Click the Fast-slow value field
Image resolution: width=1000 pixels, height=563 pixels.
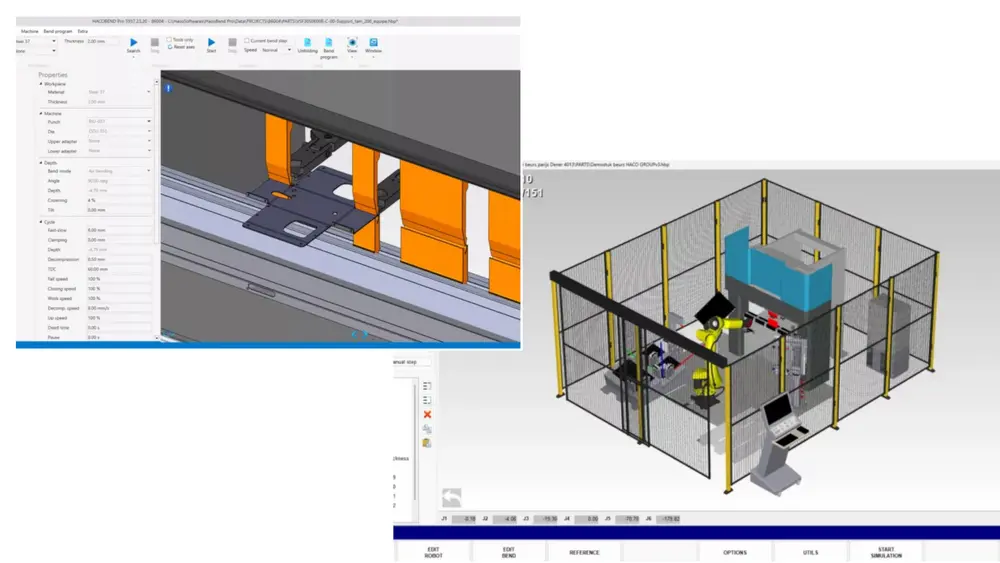coord(119,230)
